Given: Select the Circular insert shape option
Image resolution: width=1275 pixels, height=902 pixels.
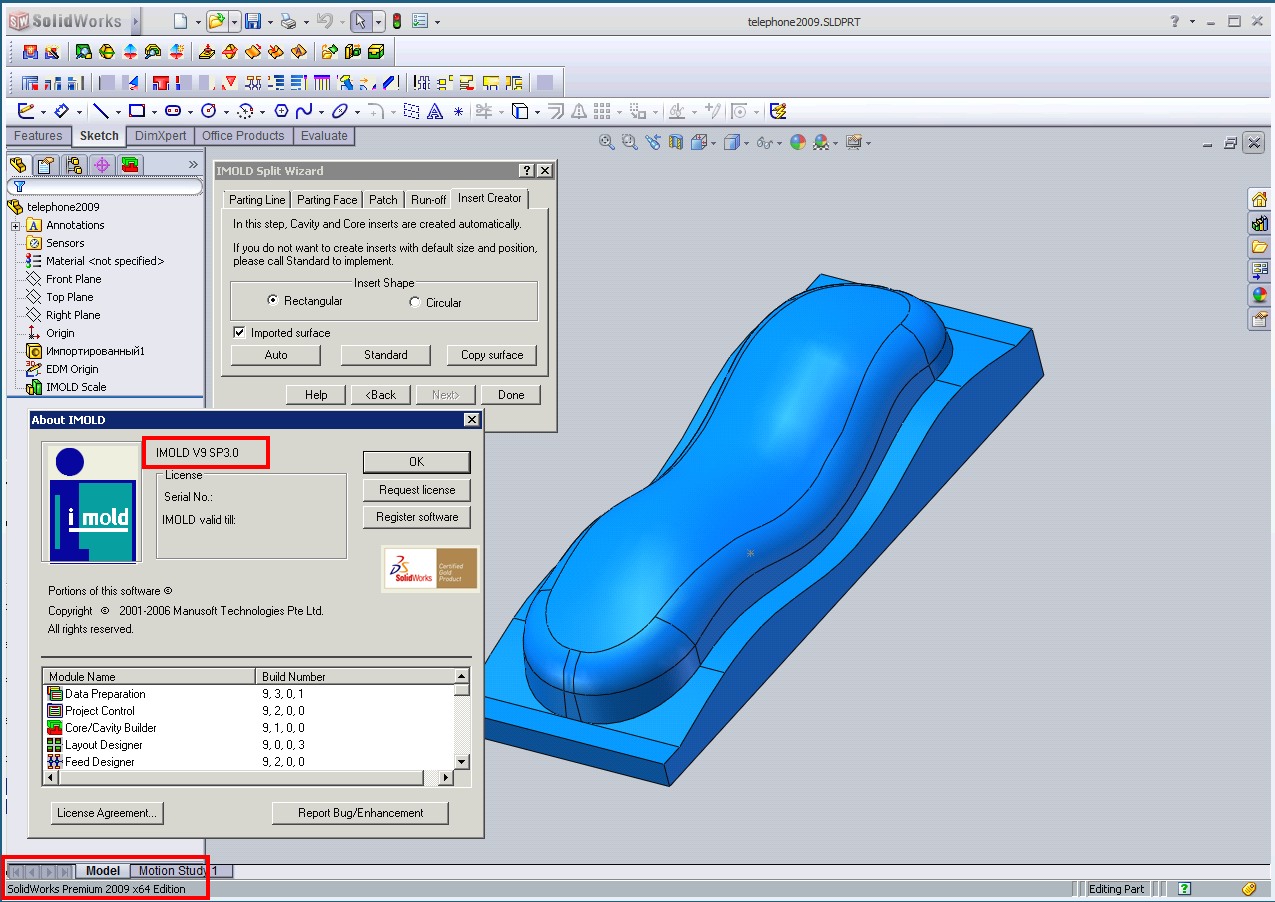Looking at the screenshot, I should point(415,302).
